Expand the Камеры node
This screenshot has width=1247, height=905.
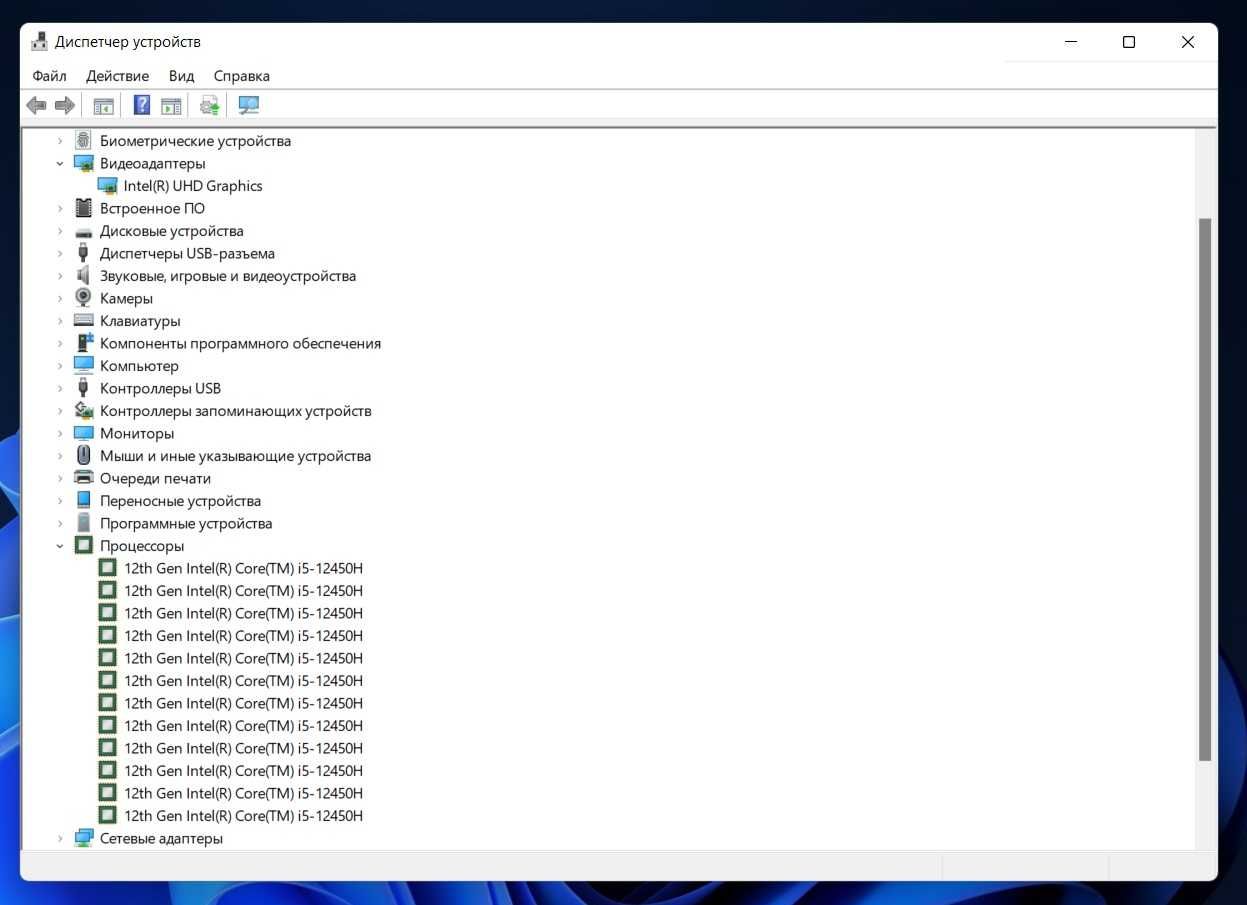pos(60,298)
